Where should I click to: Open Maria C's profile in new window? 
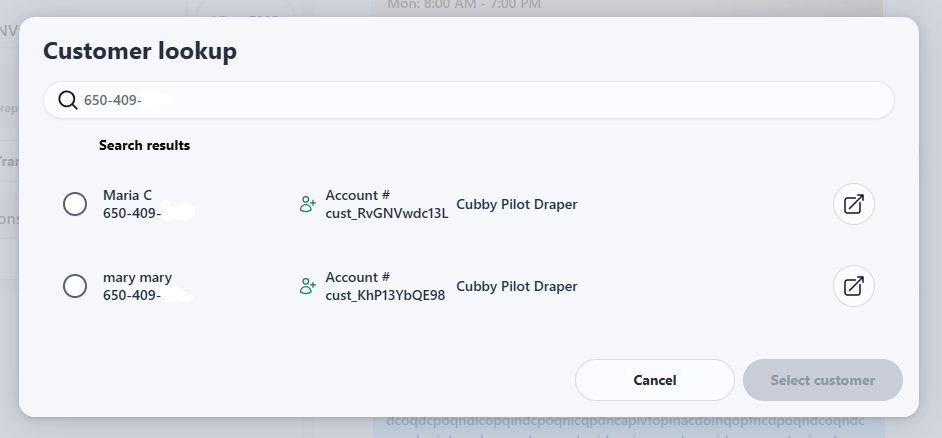854,204
